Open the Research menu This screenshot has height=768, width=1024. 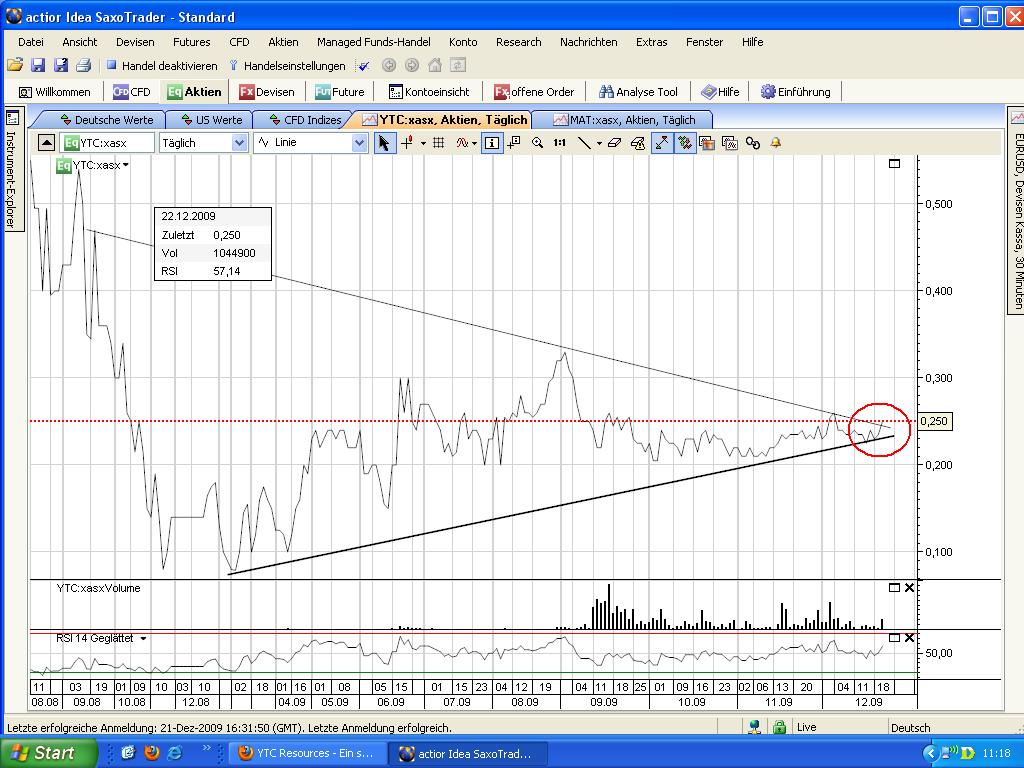click(x=518, y=42)
